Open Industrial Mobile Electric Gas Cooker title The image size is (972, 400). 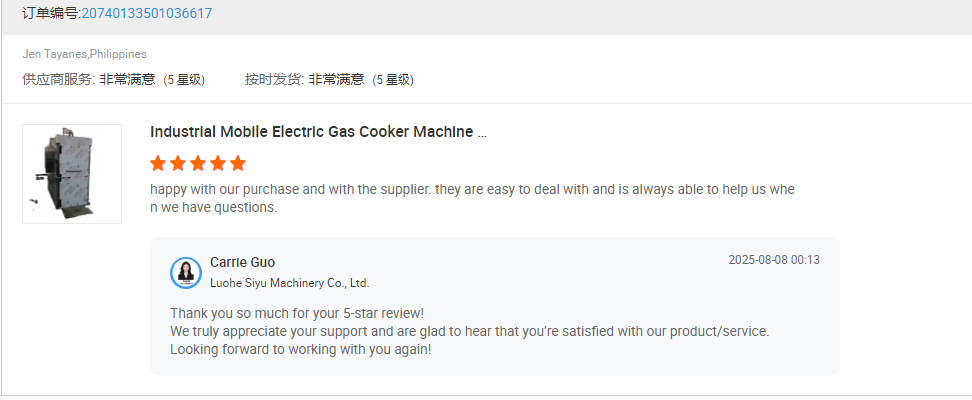[x=318, y=132]
